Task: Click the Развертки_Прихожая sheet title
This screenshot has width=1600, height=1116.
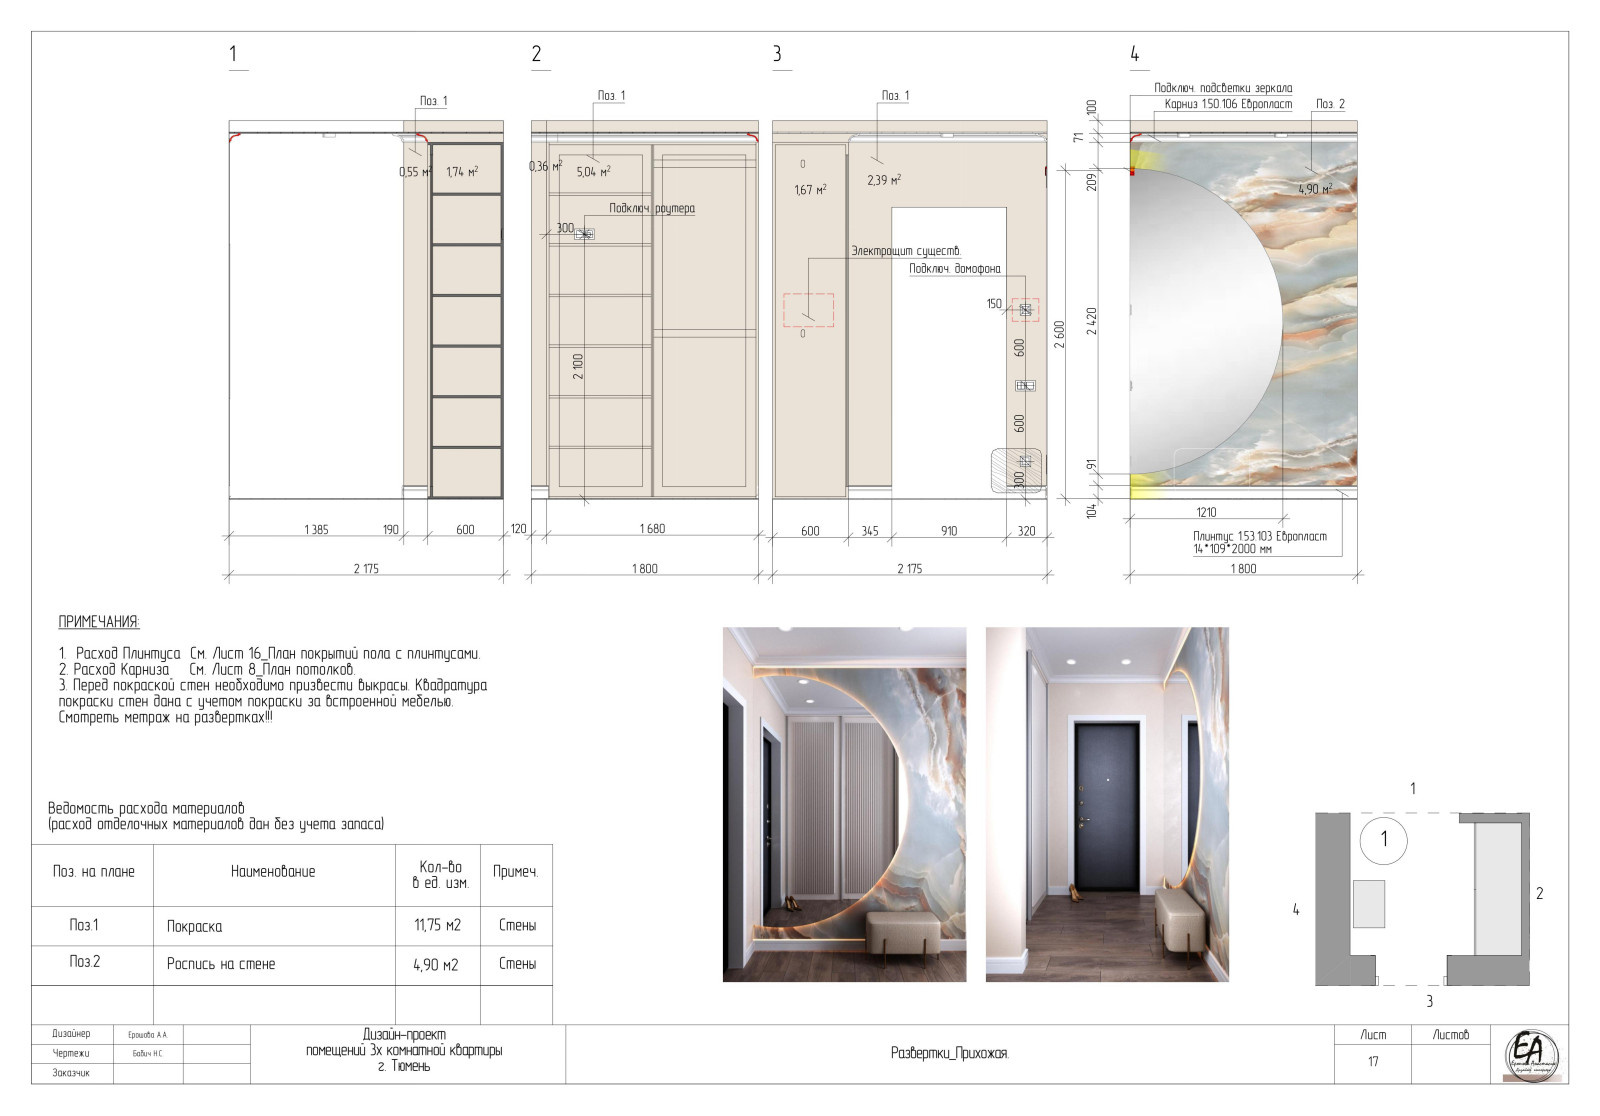Action: tap(950, 1054)
